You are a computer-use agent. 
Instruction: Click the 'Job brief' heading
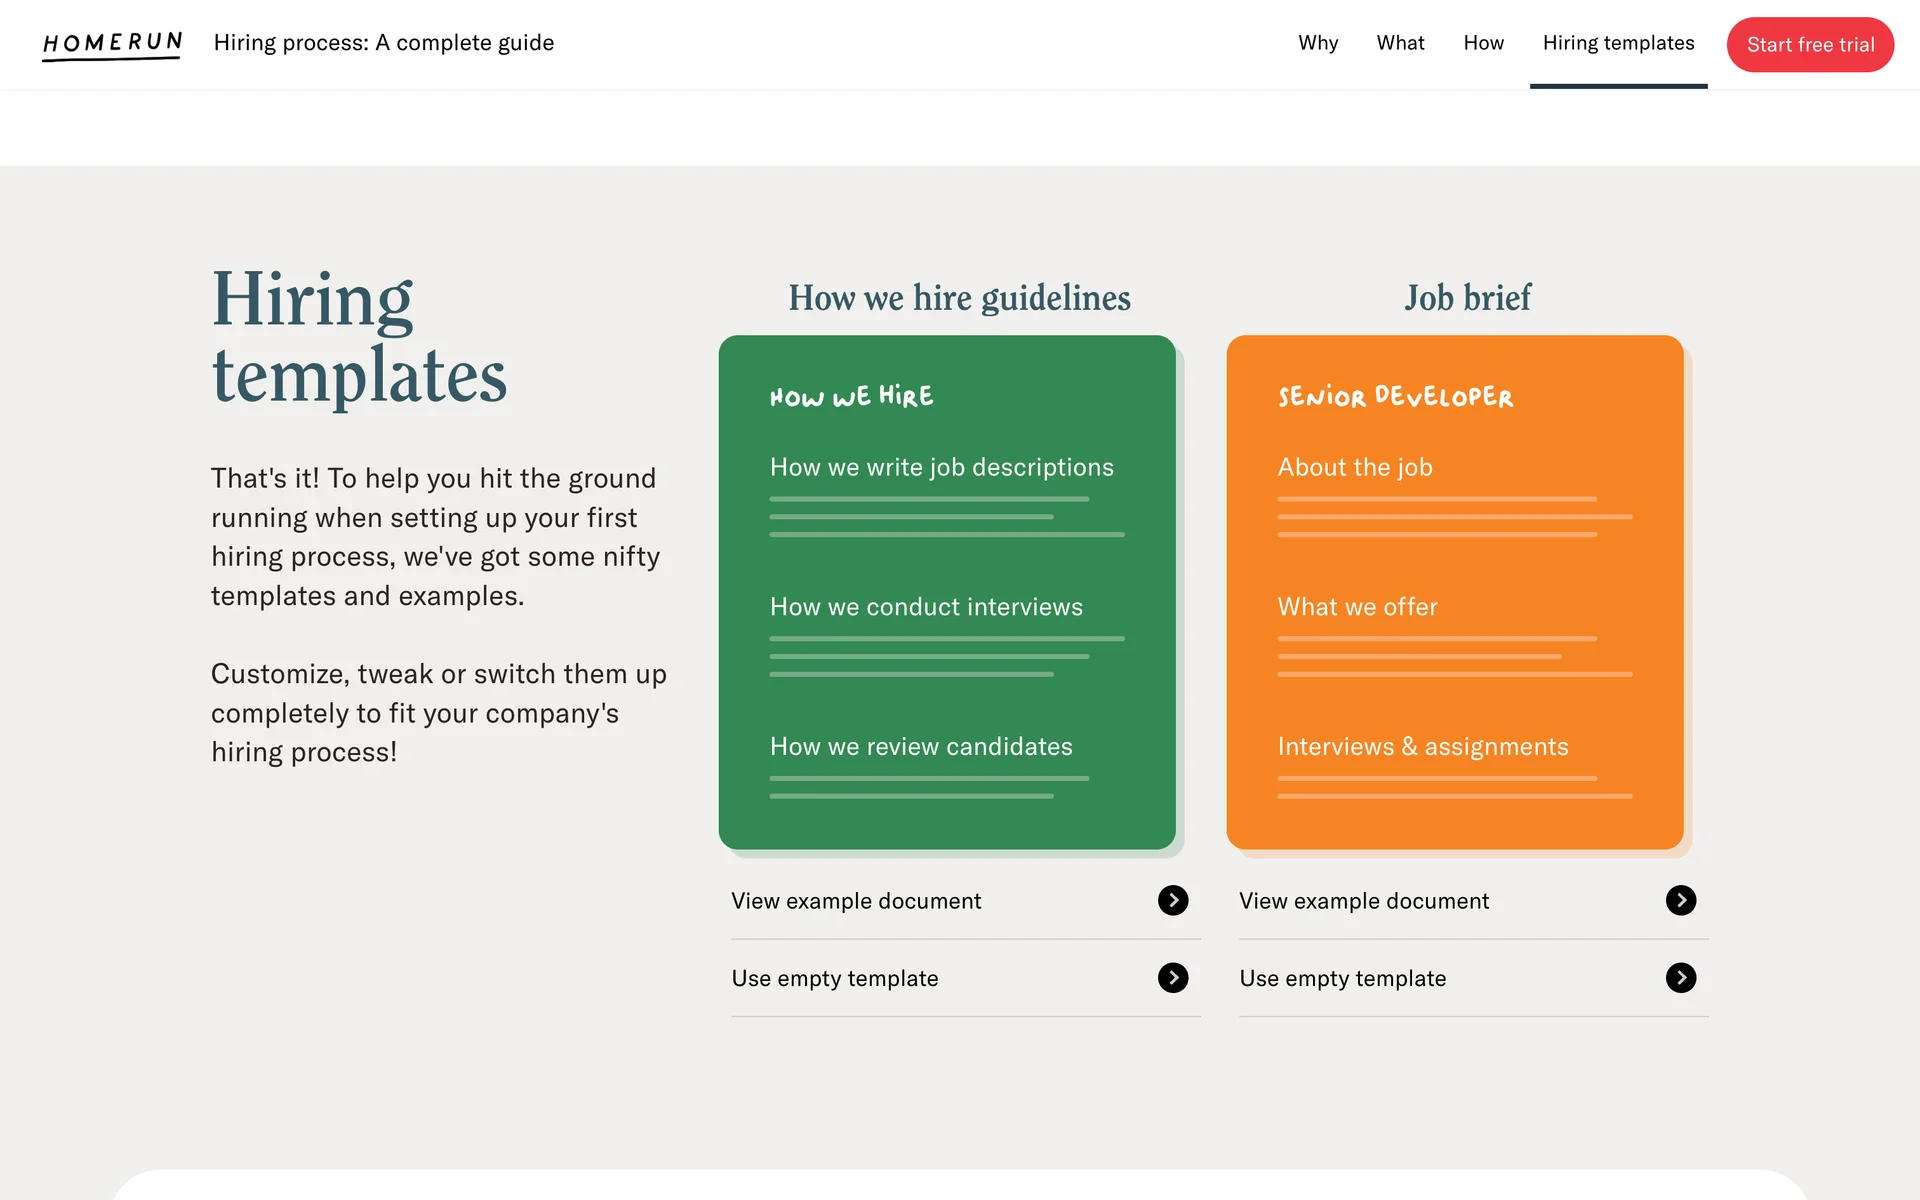click(1467, 298)
